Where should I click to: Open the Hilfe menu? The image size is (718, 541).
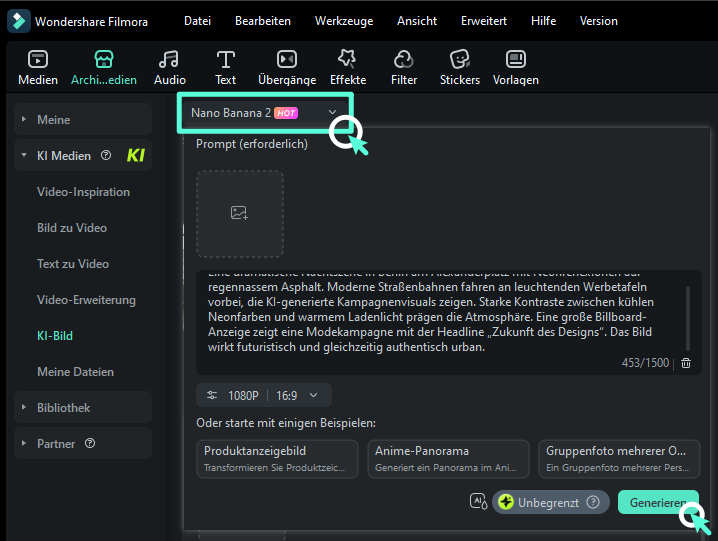click(544, 21)
